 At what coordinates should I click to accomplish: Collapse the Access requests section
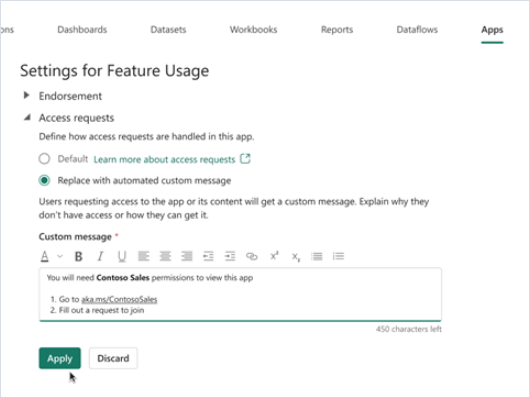point(27,118)
